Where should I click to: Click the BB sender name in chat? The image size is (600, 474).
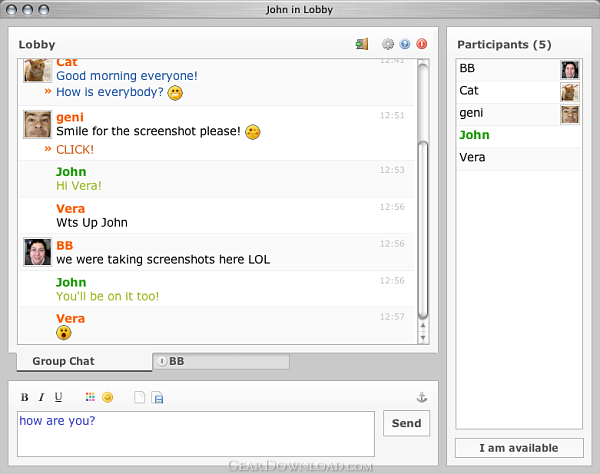click(x=65, y=246)
